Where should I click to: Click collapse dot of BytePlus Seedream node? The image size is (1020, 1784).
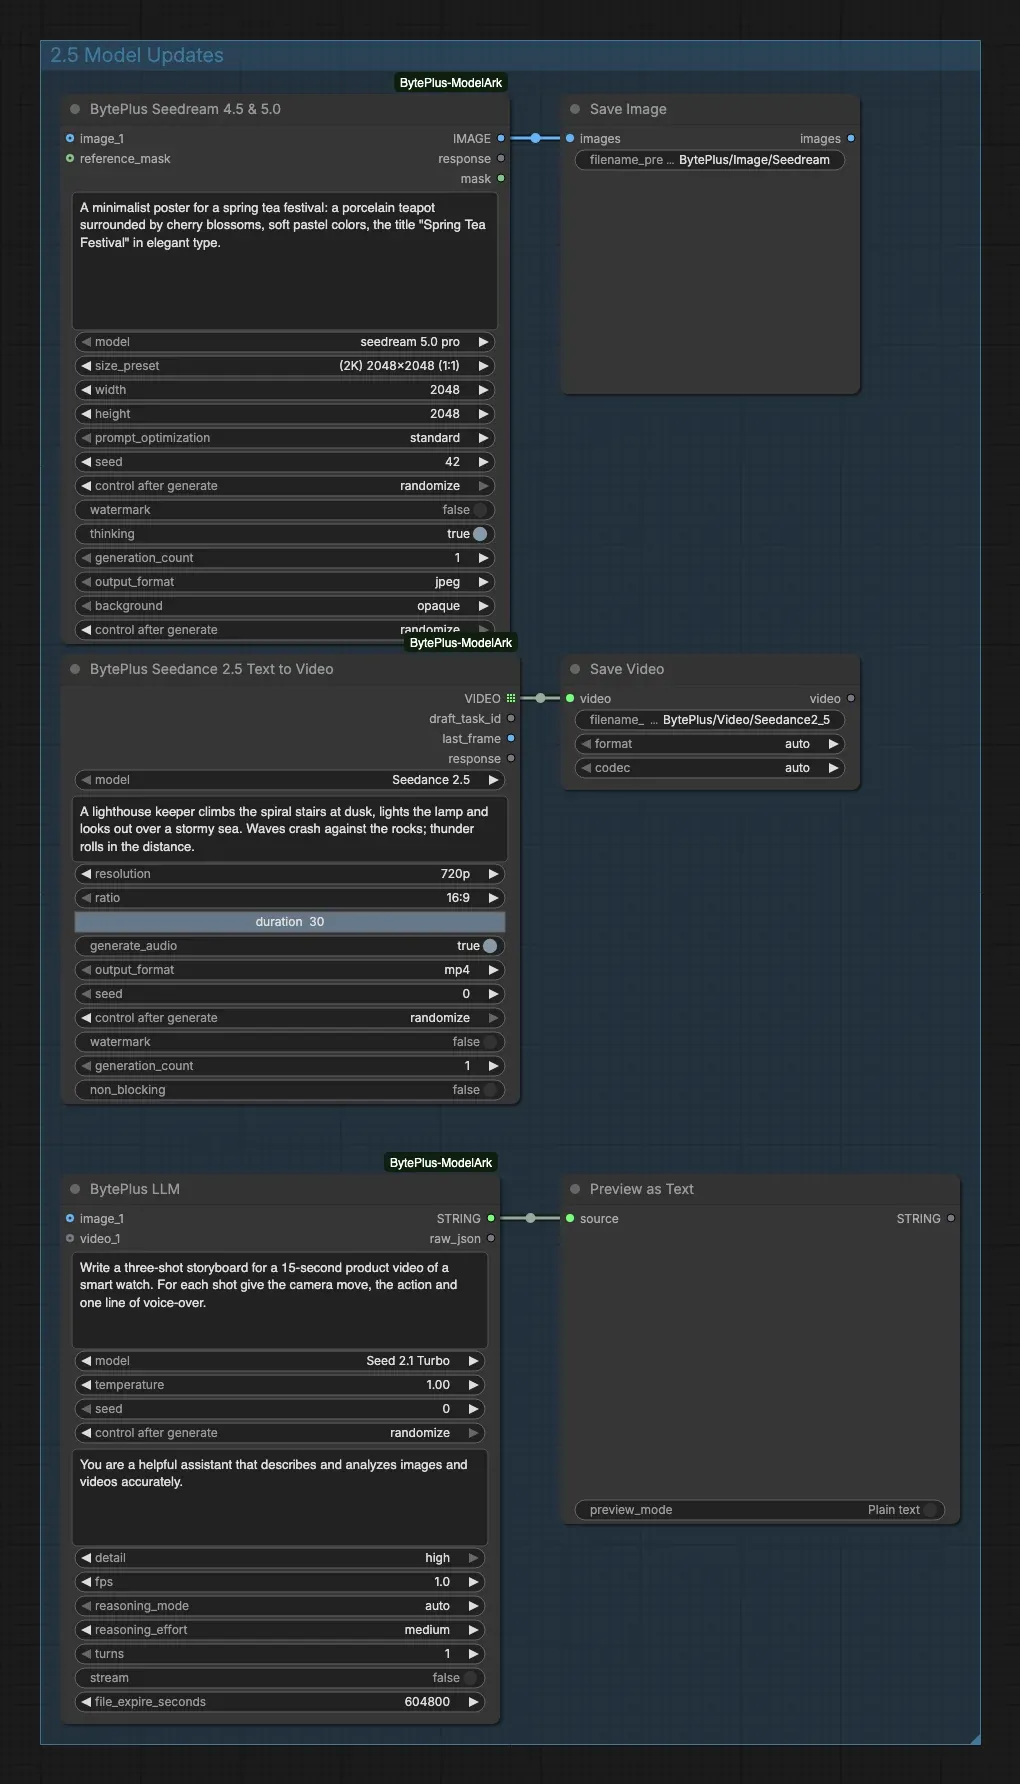pos(75,109)
